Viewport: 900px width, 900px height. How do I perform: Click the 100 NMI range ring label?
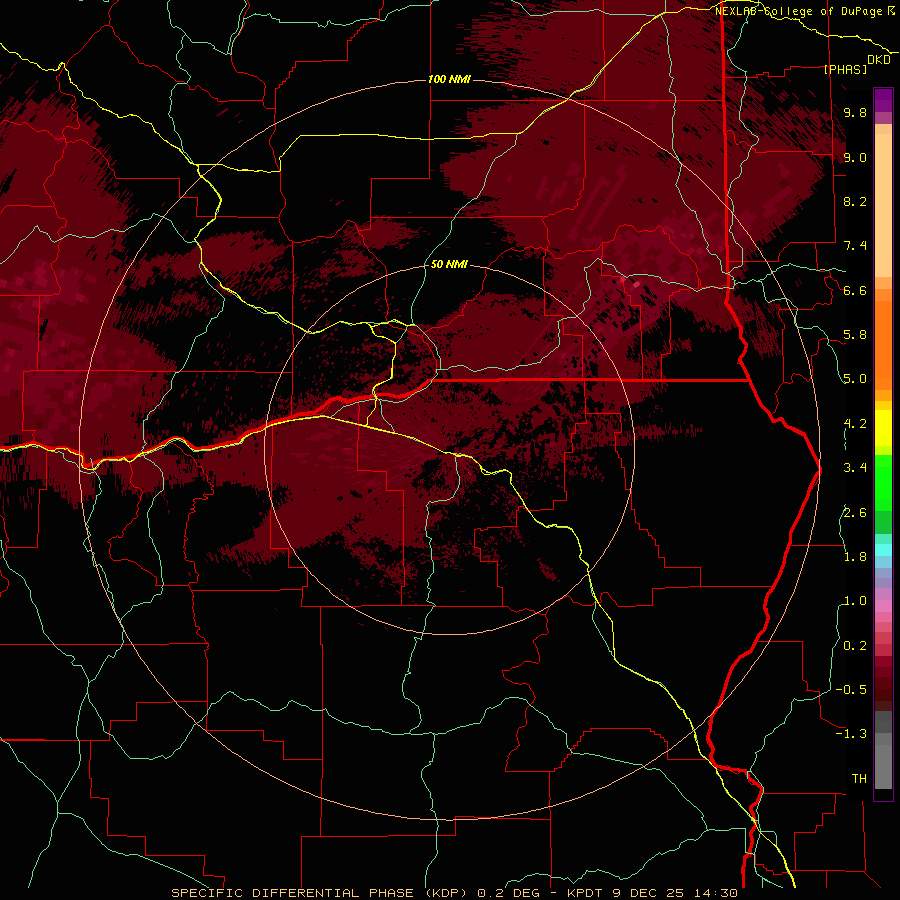pyautogui.click(x=449, y=79)
